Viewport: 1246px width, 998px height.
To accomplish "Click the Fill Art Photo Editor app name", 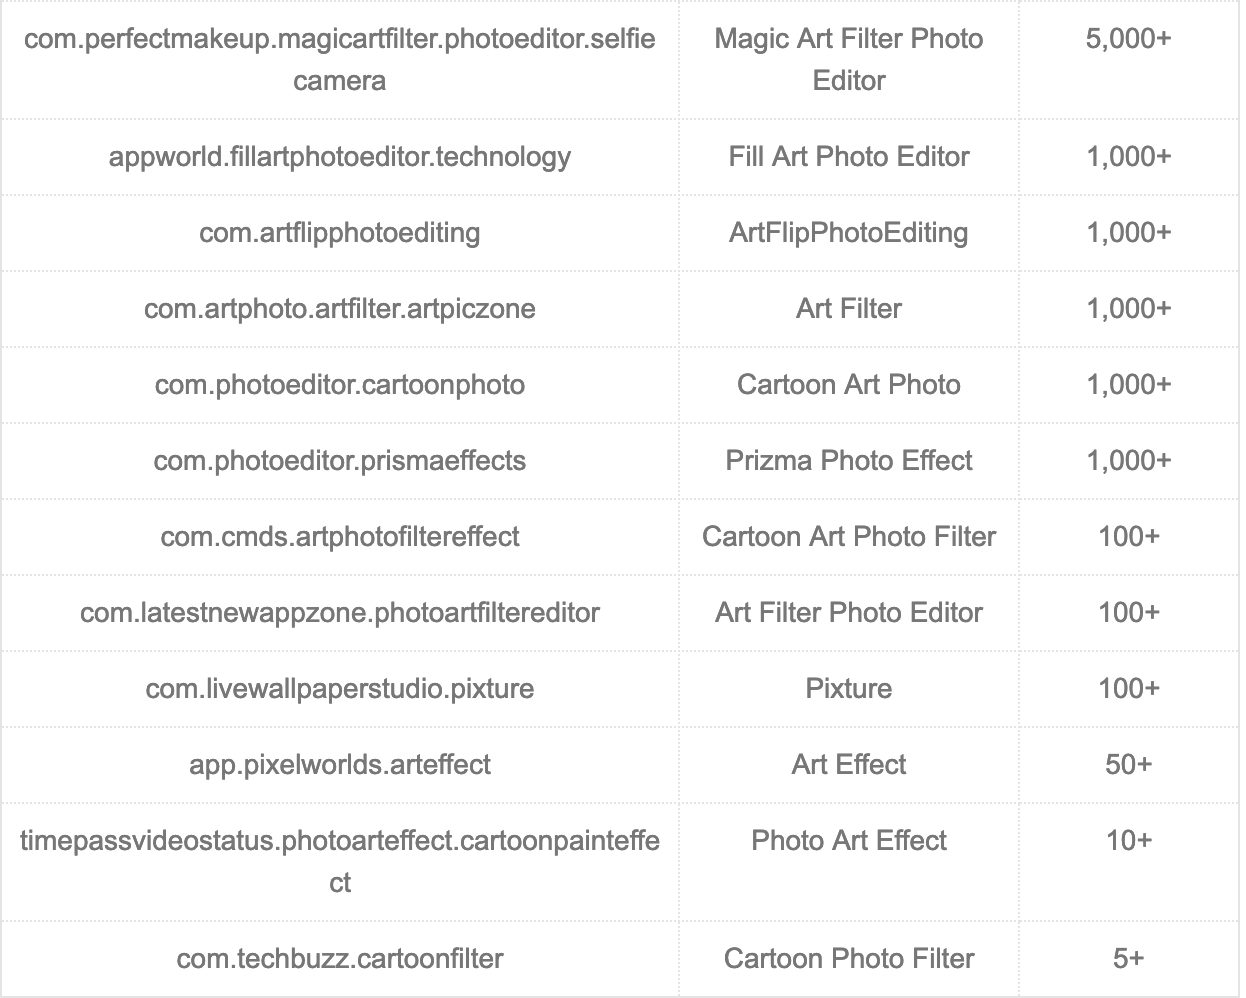I will (848, 157).
